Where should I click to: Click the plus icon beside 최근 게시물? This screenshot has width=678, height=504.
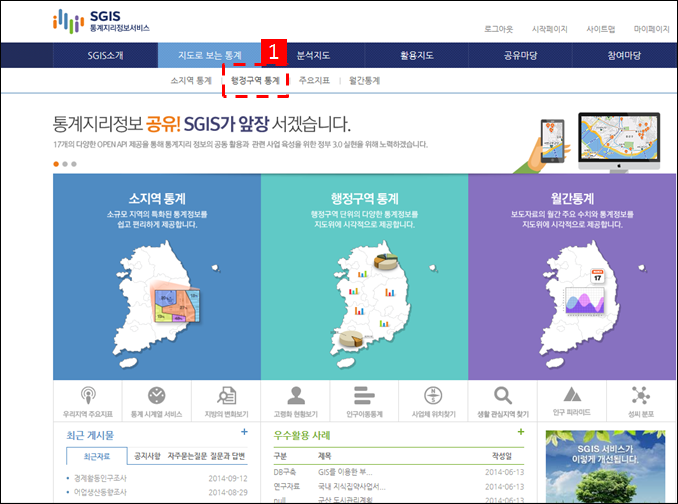pyautogui.click(x=244, y=432)
